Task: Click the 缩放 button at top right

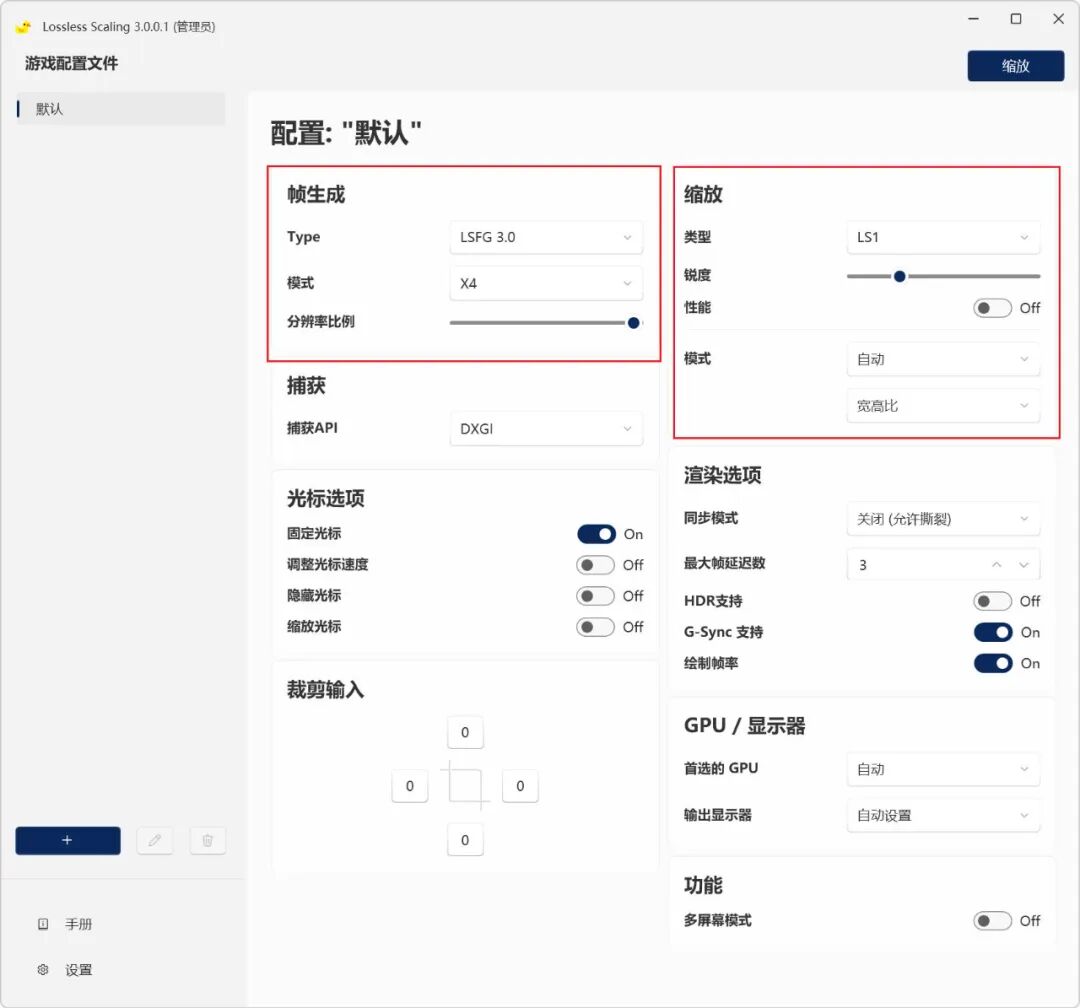Action: pos(1016,66)
